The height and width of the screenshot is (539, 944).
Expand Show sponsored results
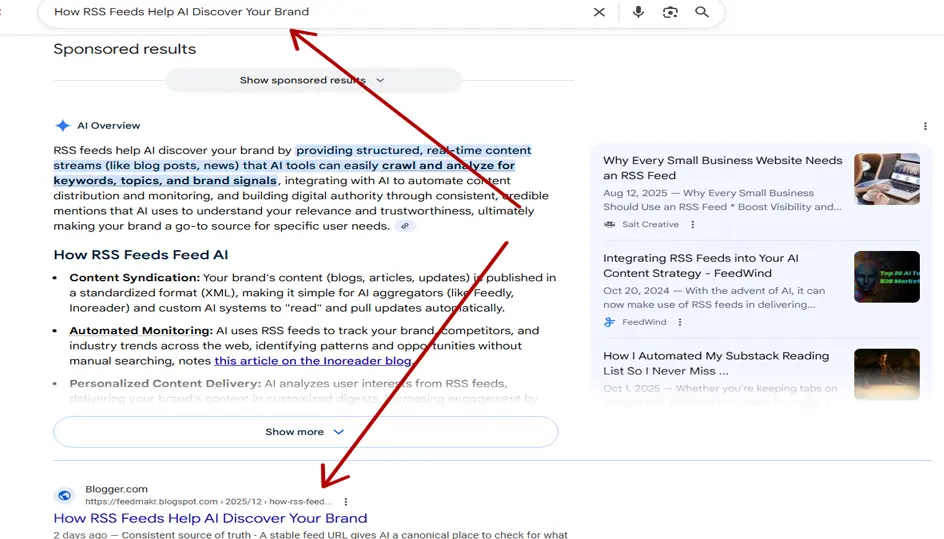(x=312, y=80)
